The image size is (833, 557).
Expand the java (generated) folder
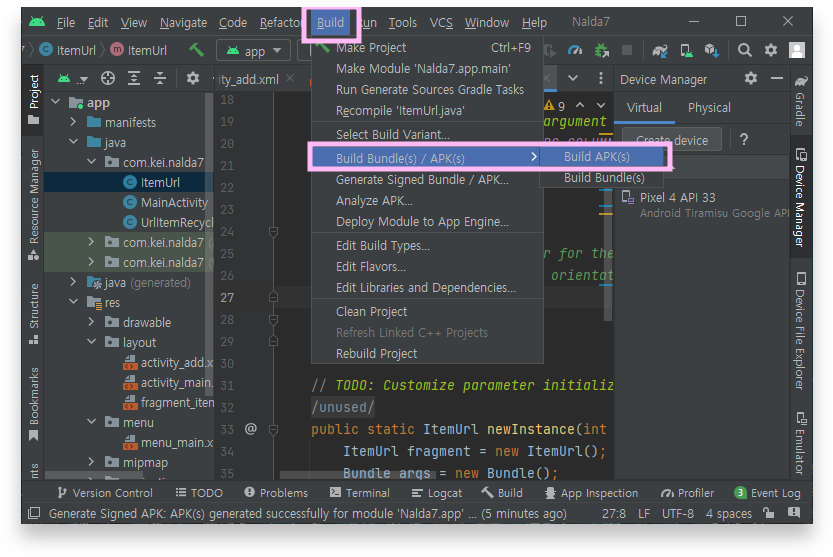pos(74,282)
